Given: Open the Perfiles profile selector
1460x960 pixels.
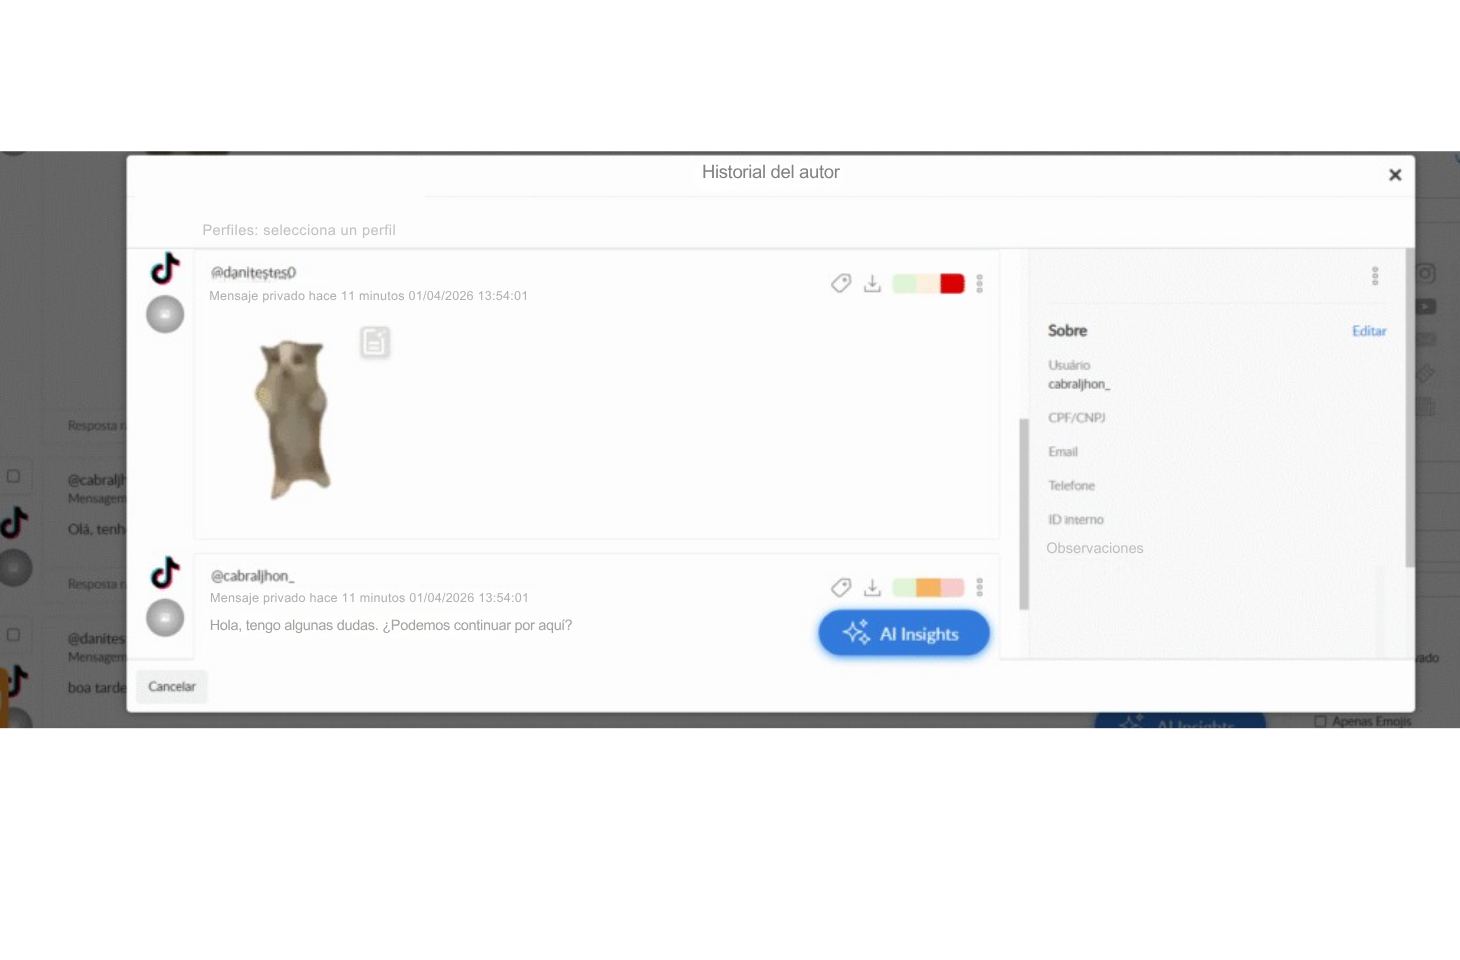Looking at the screenshot, I should 299,230.
